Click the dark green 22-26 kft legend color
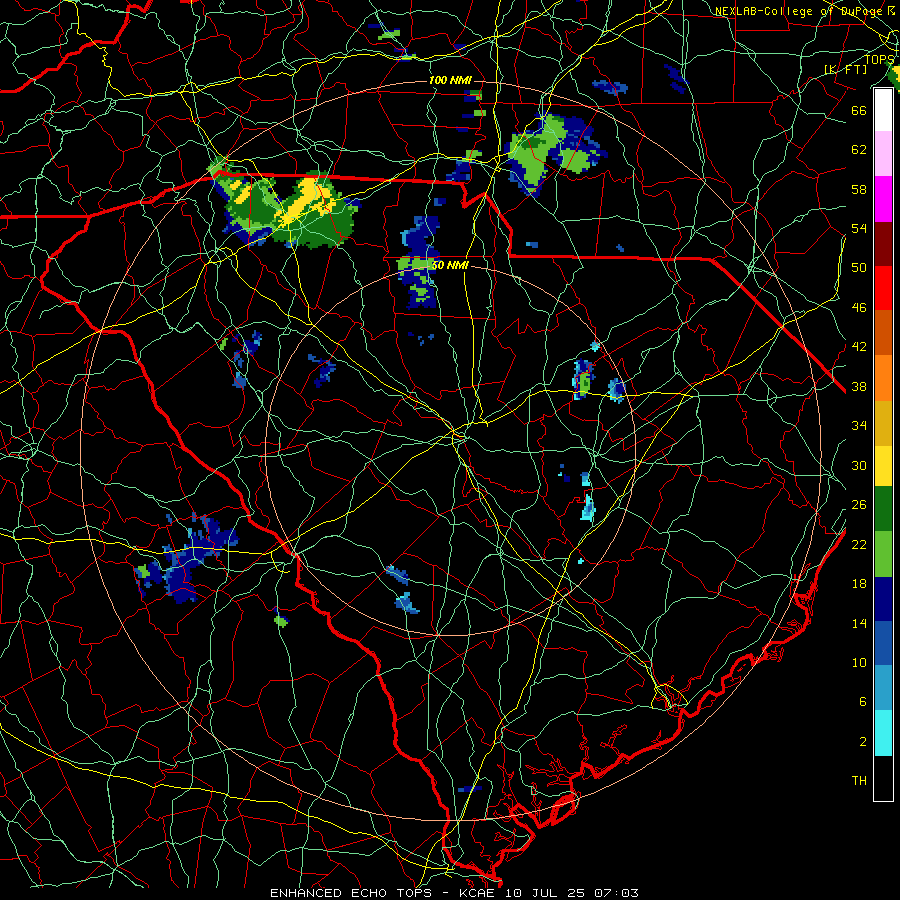Screen dimensions: 900x900 click(883, 509)
